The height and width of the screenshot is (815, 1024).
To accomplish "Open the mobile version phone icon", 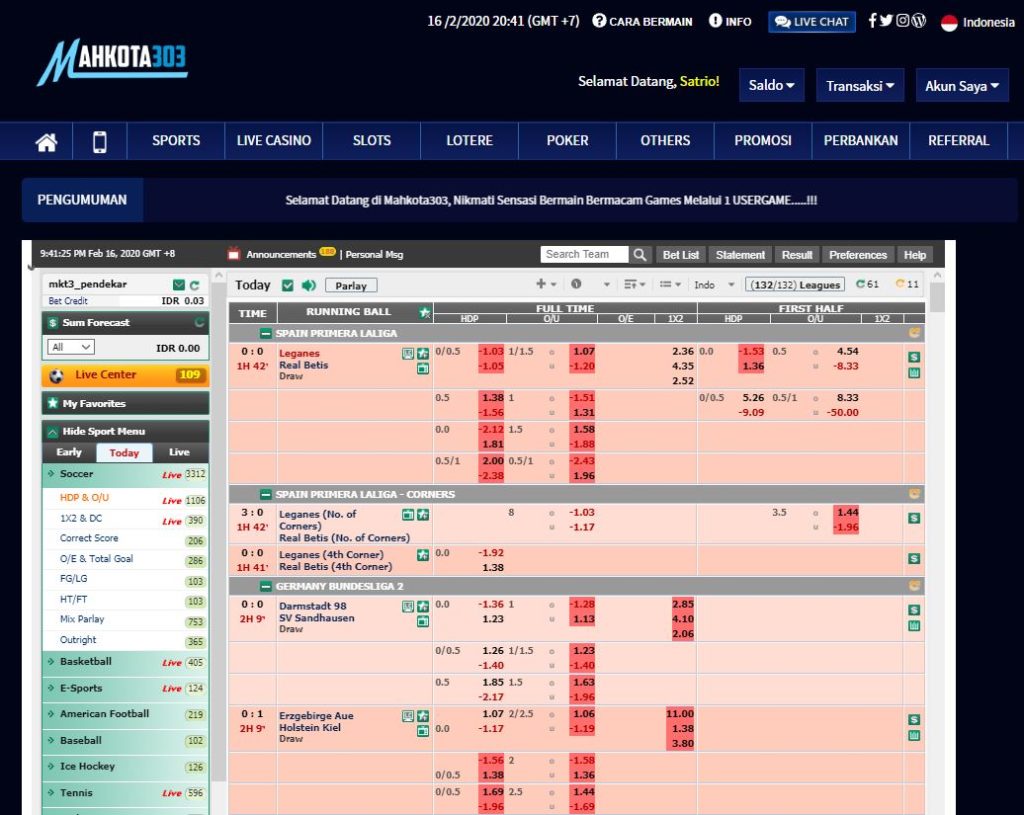I will pos(100,141).
